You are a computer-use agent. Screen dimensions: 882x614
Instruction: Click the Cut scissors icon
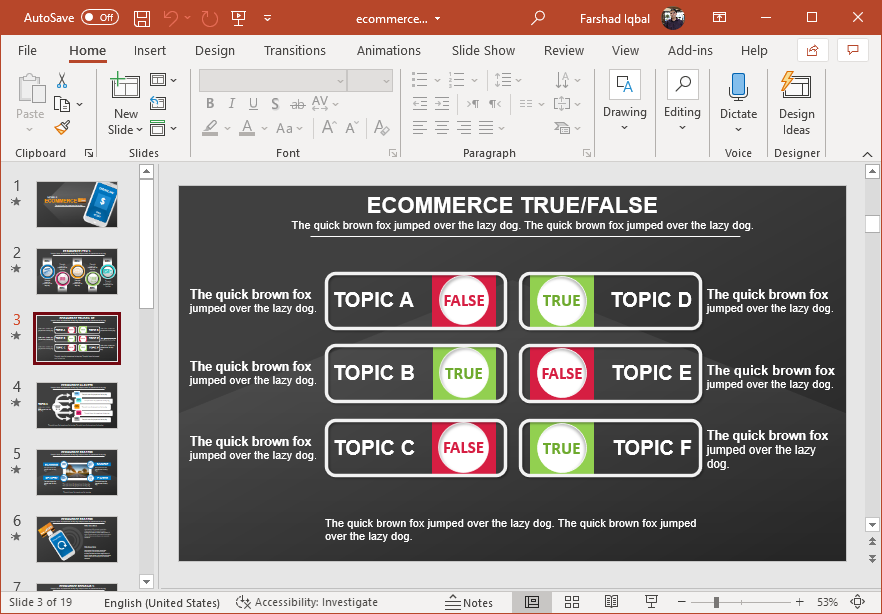tap(62, 80)
